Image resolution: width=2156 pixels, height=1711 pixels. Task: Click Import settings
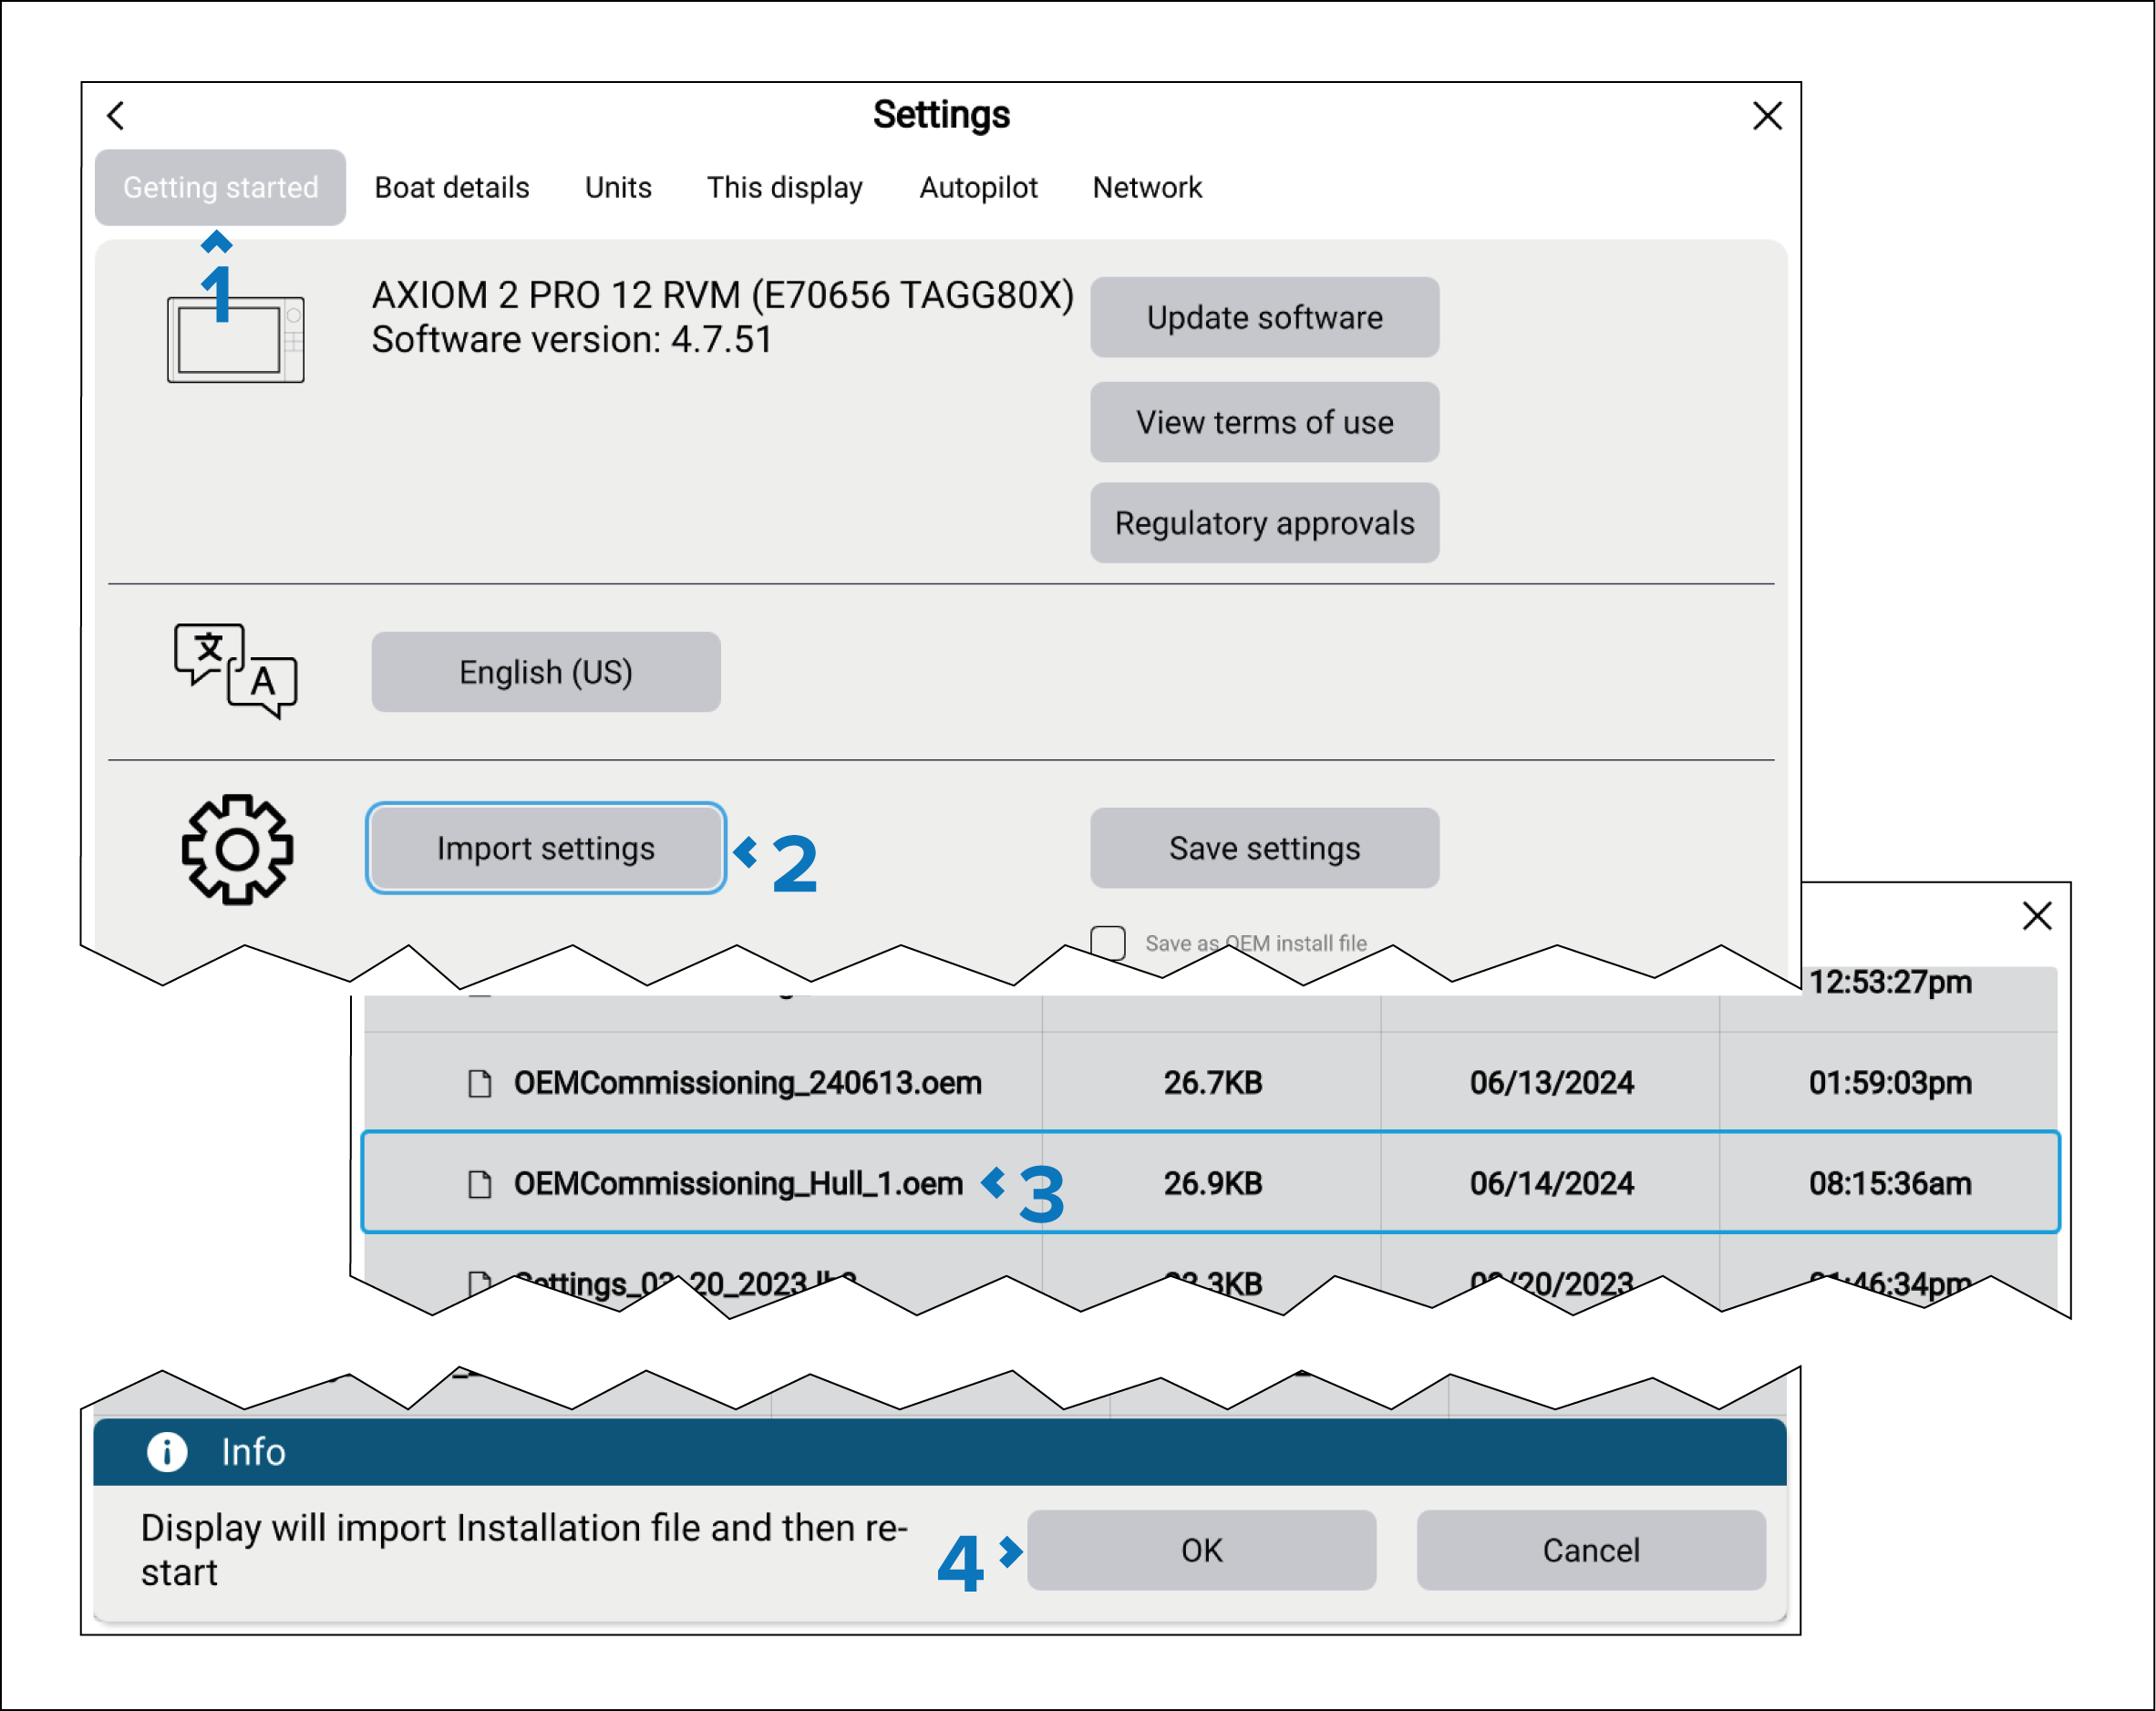(x=545, y=848)
